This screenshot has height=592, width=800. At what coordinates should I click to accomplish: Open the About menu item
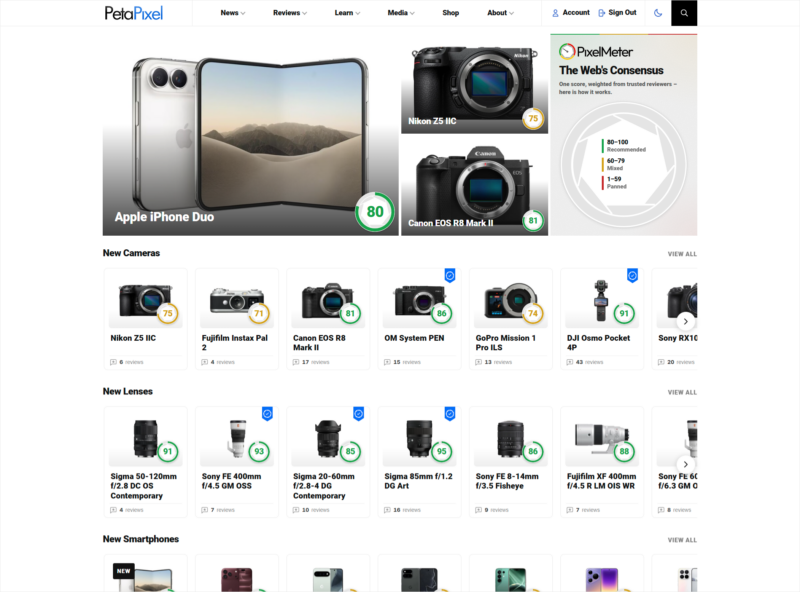click(497, 13)
